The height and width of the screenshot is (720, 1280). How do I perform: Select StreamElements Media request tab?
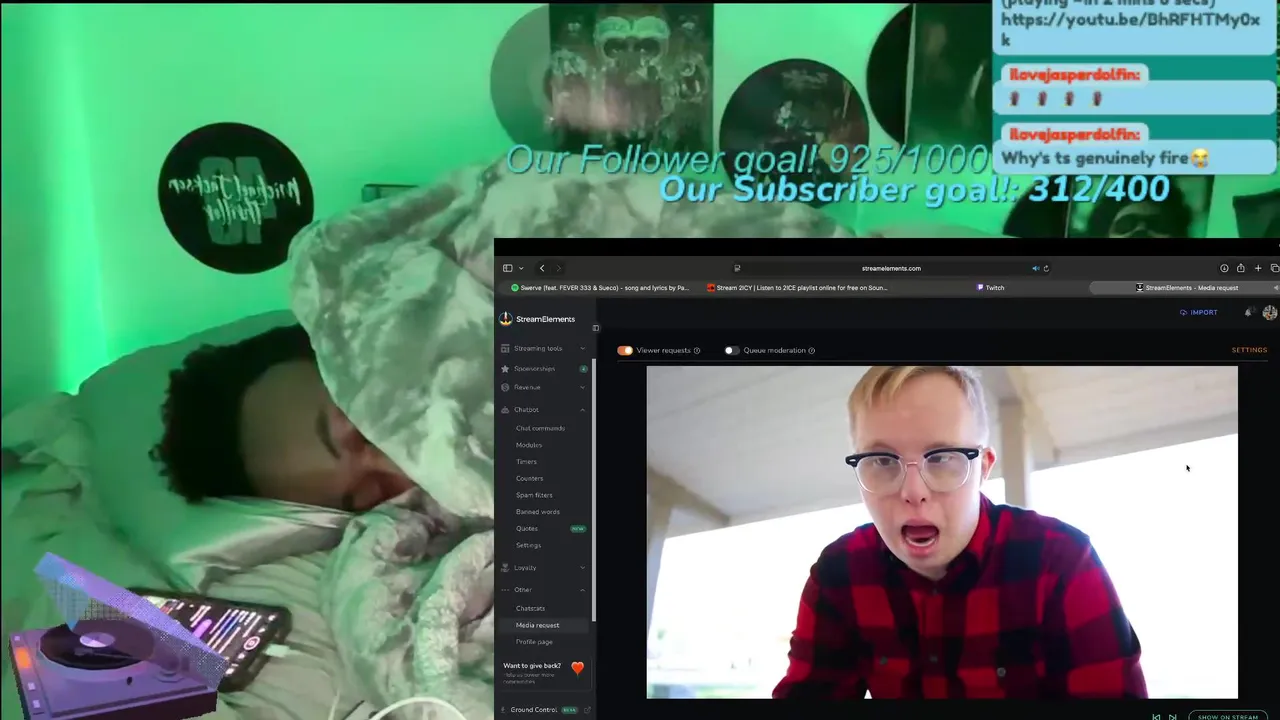pos(1186,288)
